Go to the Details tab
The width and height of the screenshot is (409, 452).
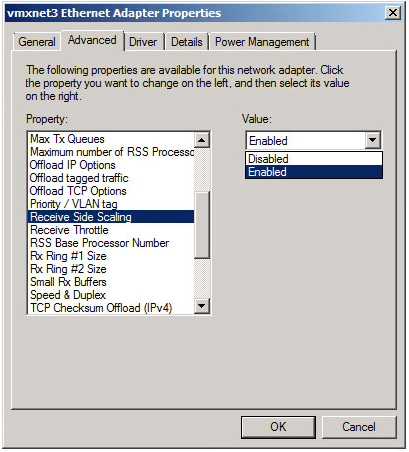187,42
